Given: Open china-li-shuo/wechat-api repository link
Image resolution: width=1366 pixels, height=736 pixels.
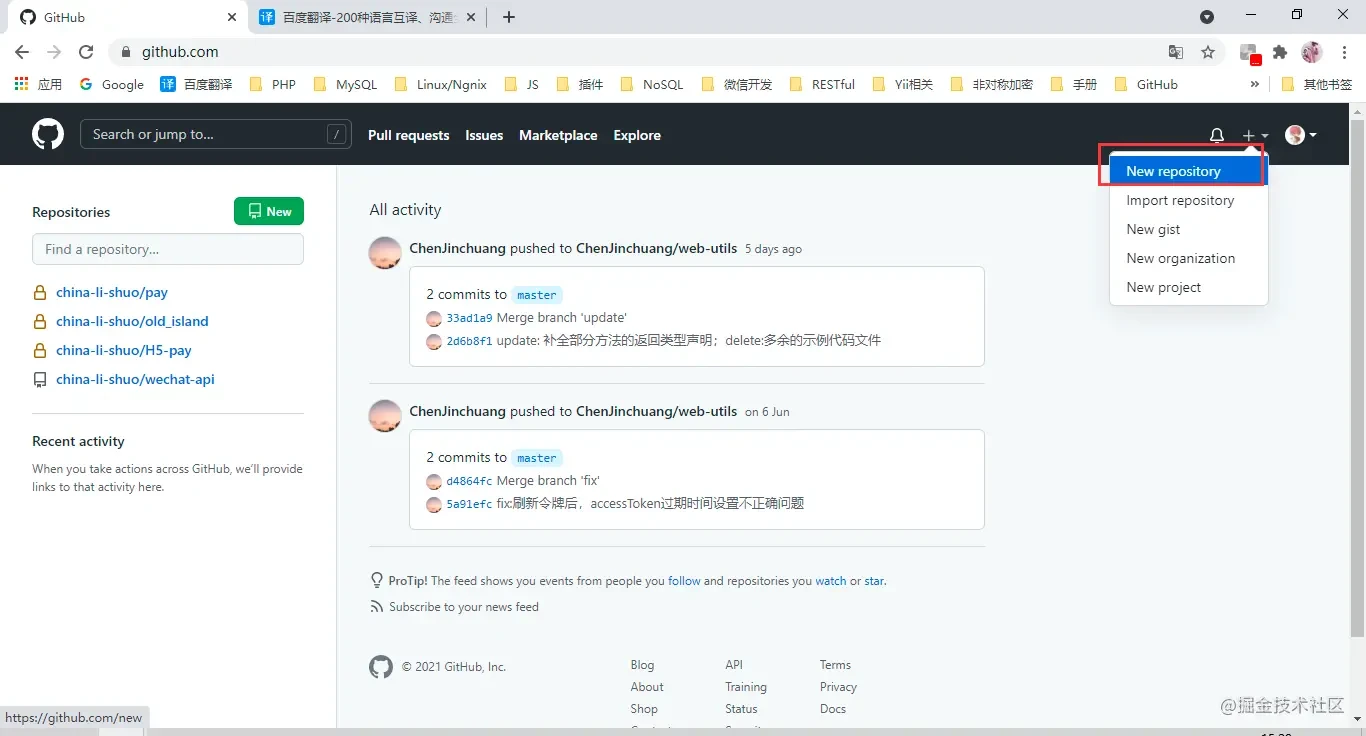Looking at the screenshot, I should point(135,379).
